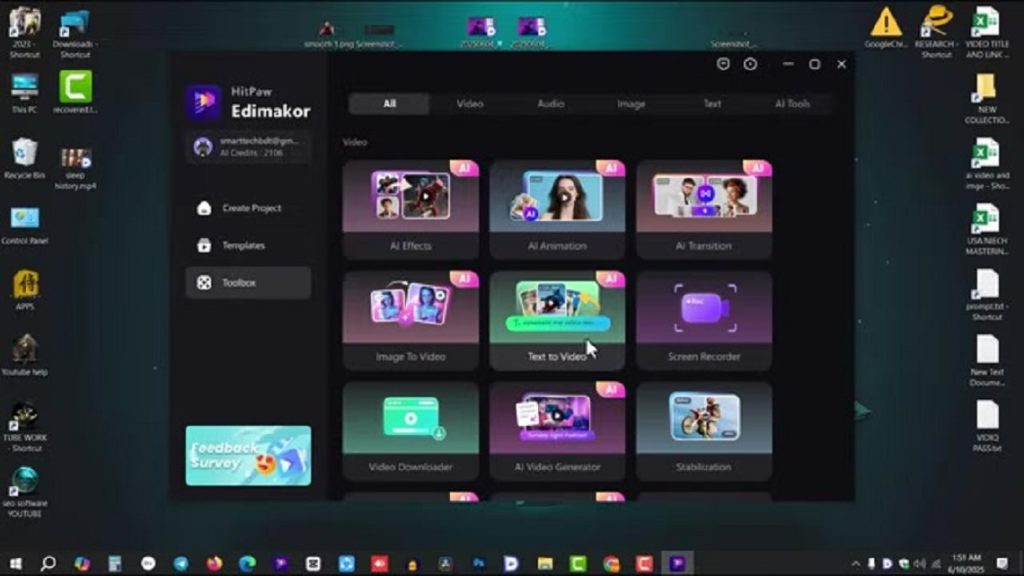Select the VIDIQ PASS.txt desktop file
This screenshot has width=1024, height=576.
pyautogui.click(x=987, y=426)
